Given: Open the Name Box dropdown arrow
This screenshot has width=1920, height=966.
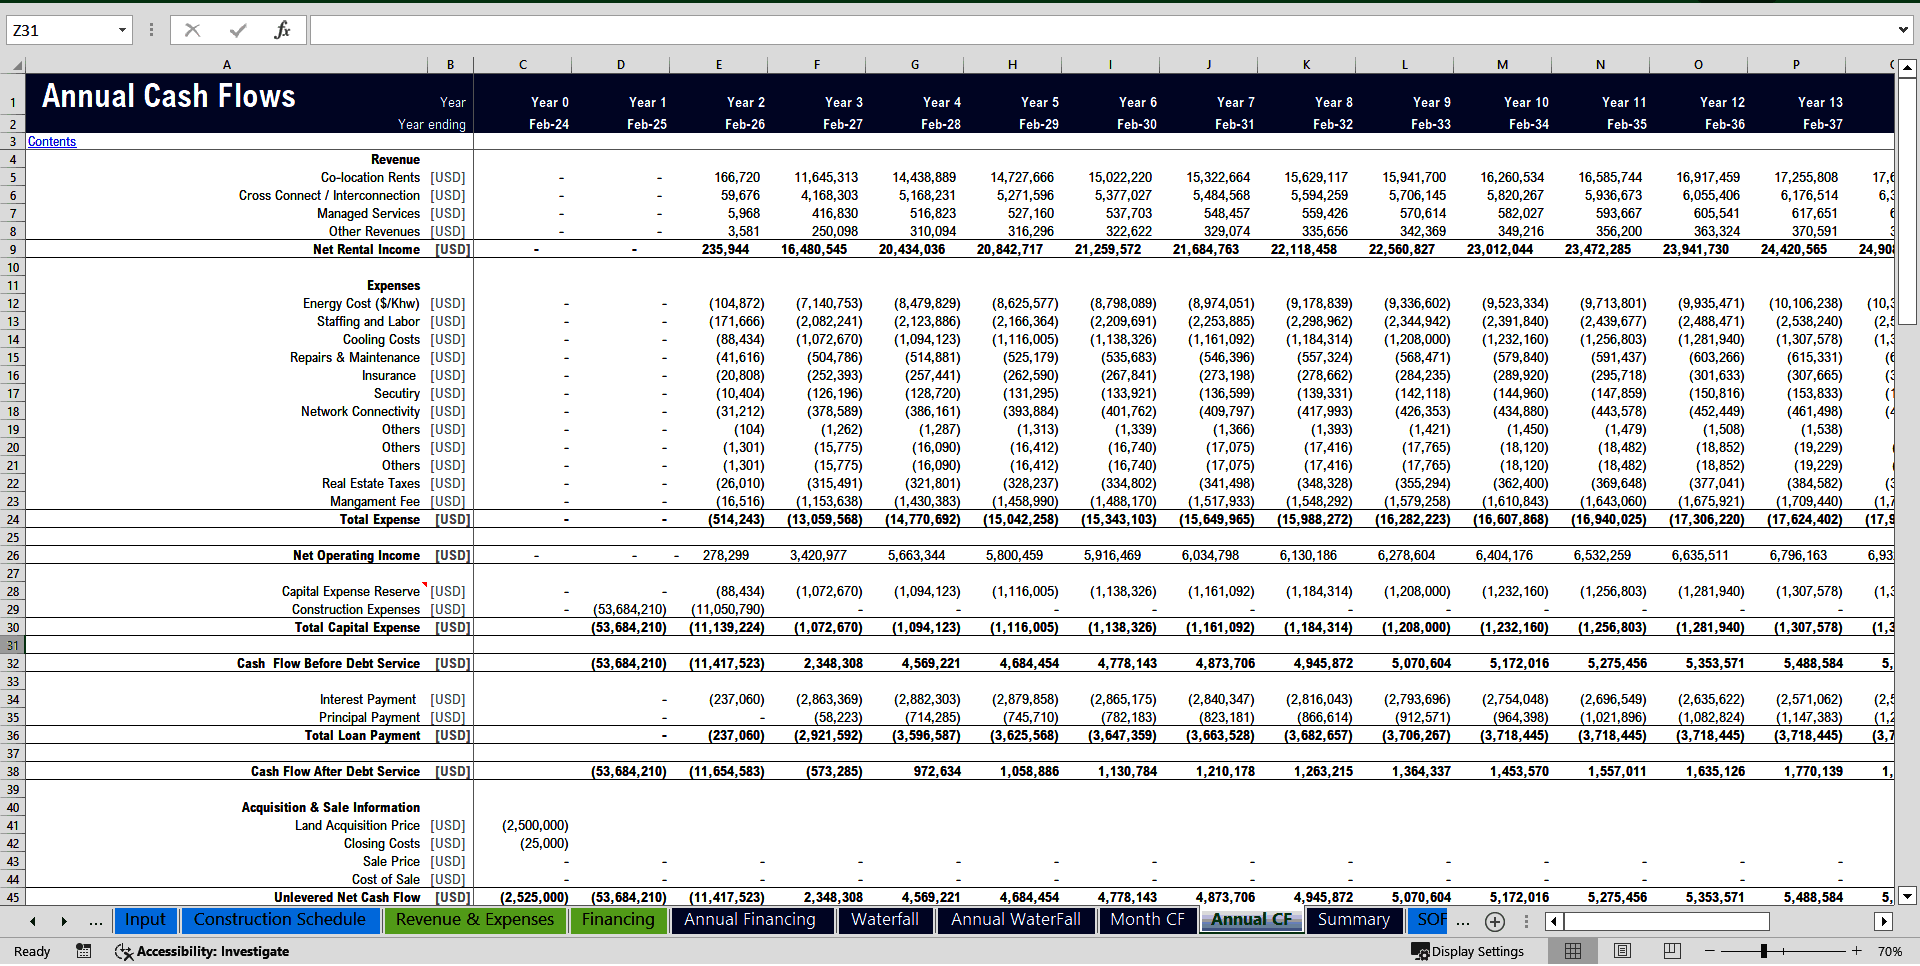Looking at the screenshot, I should pos(122,30).
